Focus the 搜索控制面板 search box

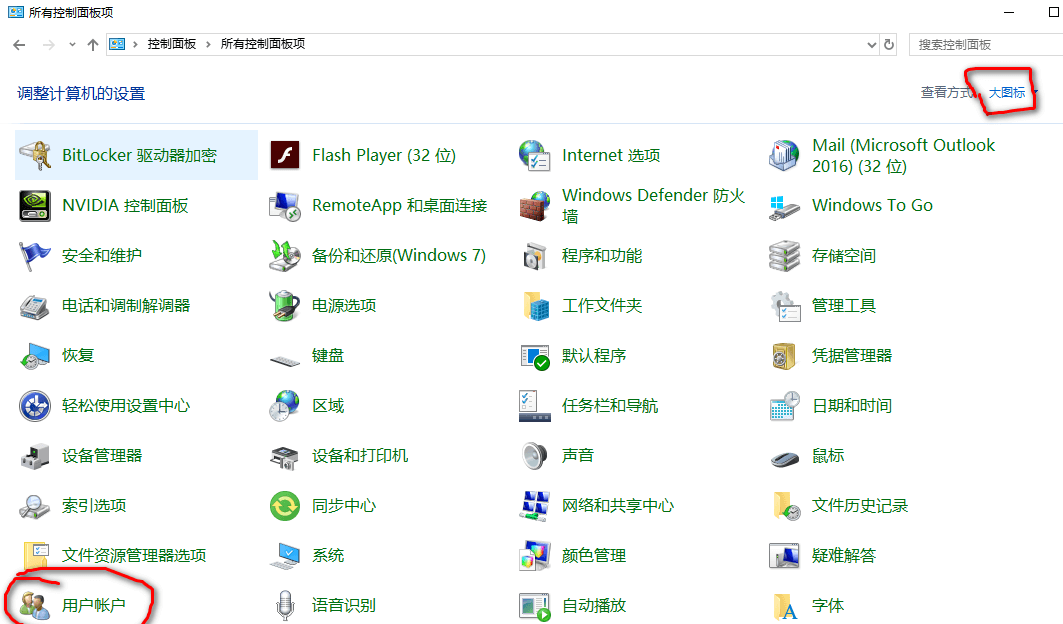click(x=986, y=45)
